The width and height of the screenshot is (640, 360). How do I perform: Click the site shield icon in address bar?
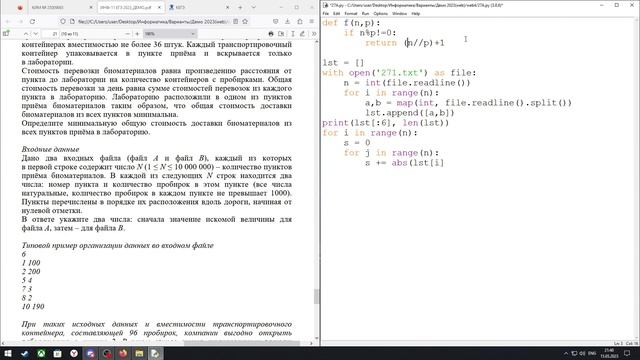(x=62, y=21)
